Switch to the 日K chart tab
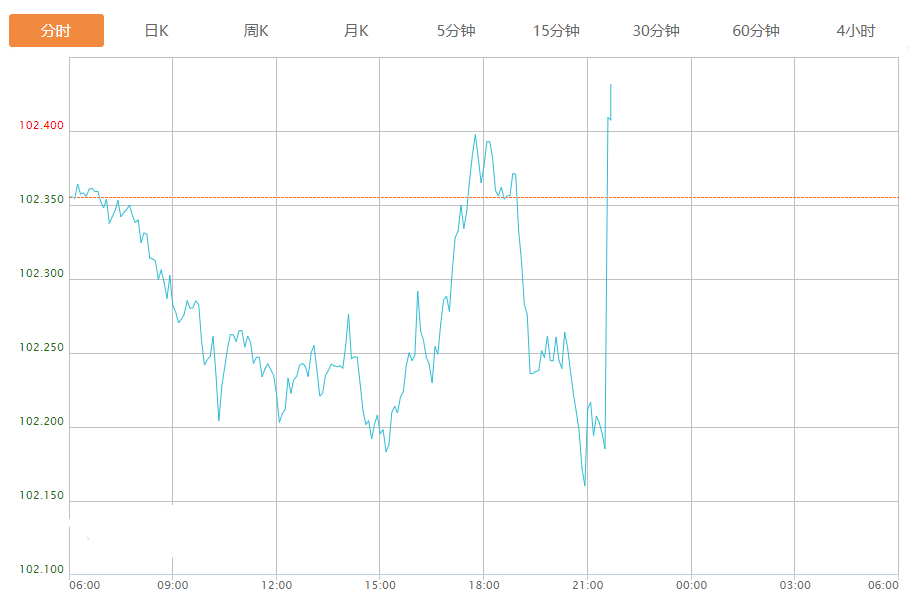 pos(156,31)
